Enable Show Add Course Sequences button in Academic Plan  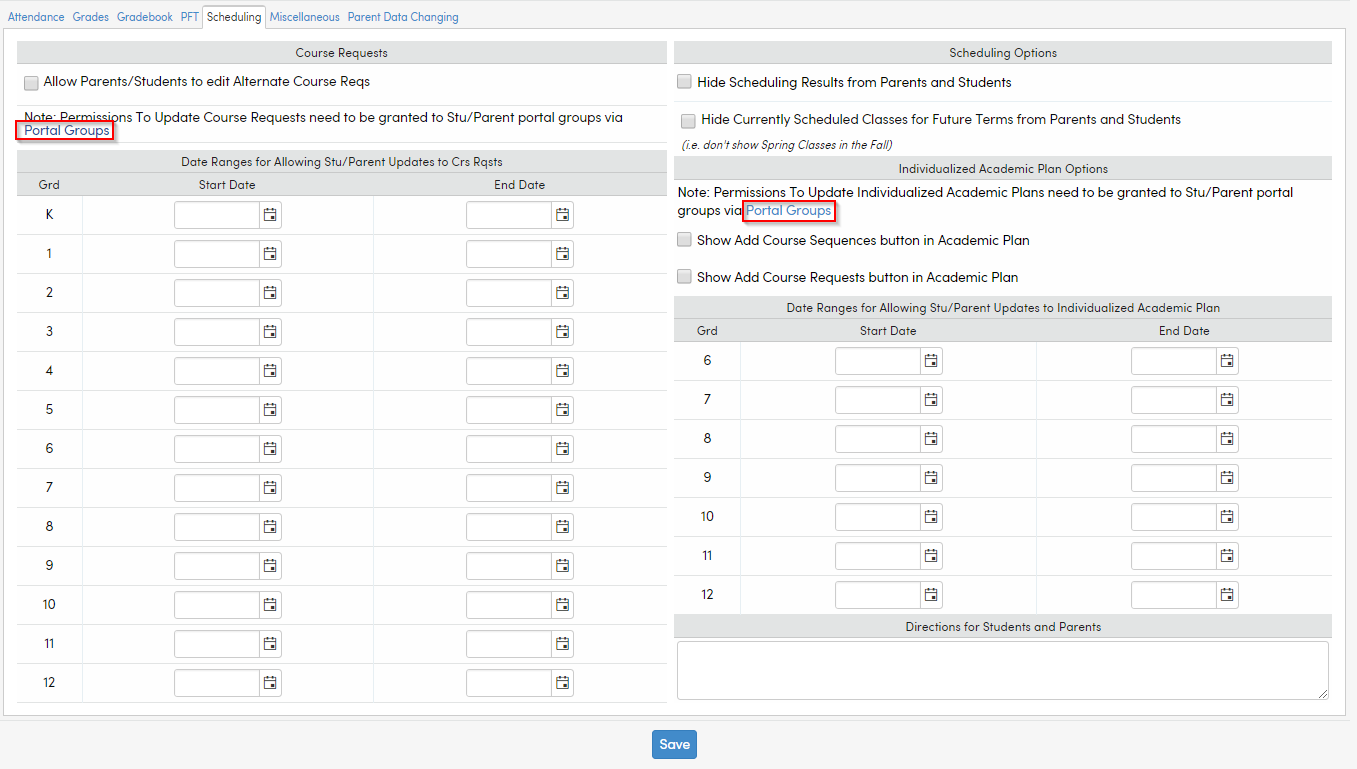pyautogui.click(x=684, y=239)
